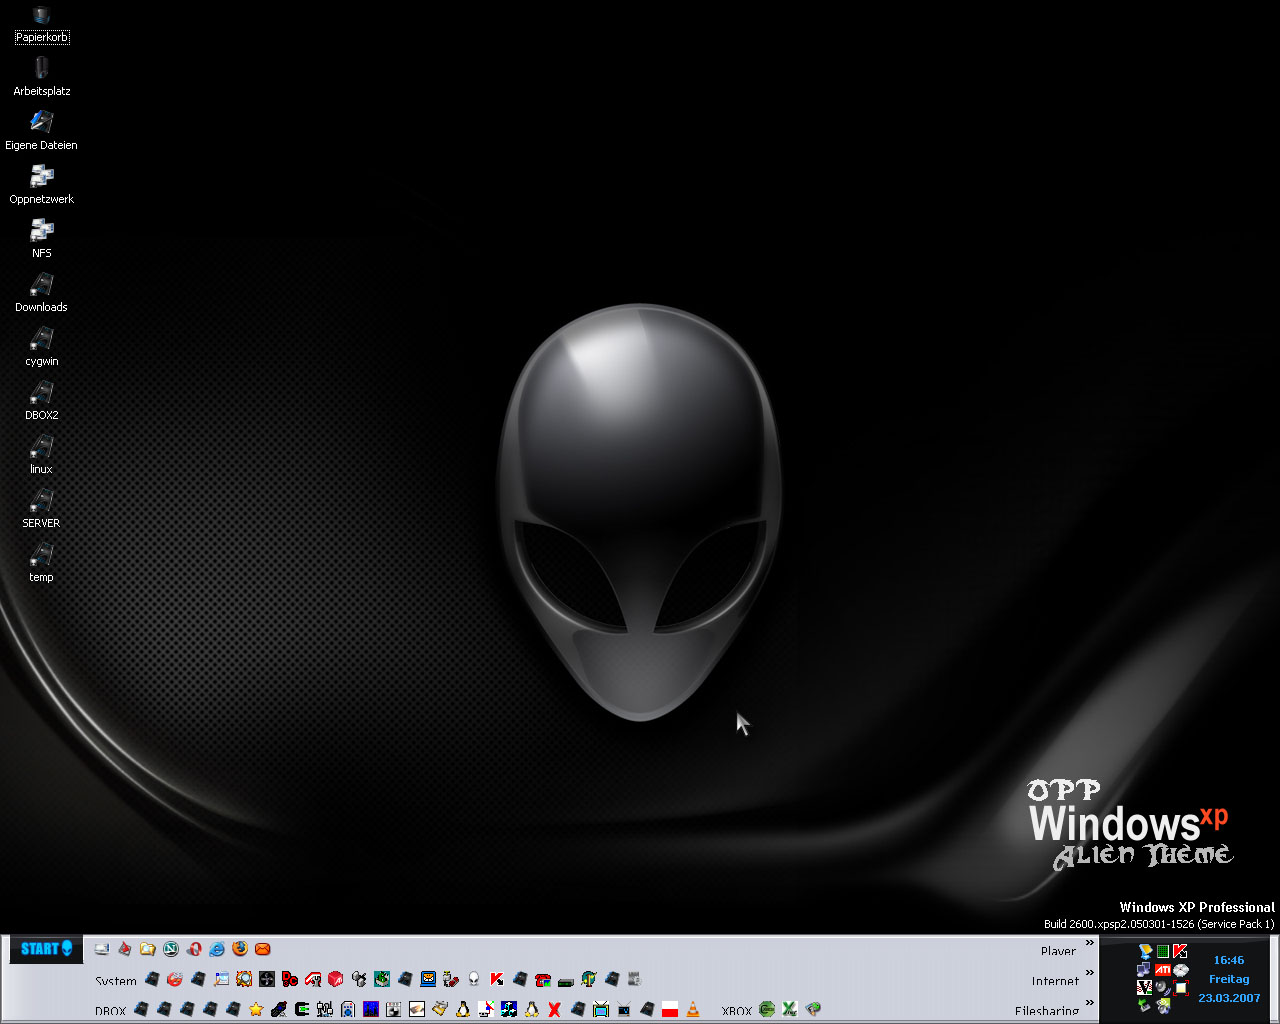The height and width of the screenshot is (1024, 1280).
Task: Click the volume speaker icon in tray
Action: point(1162,987)
